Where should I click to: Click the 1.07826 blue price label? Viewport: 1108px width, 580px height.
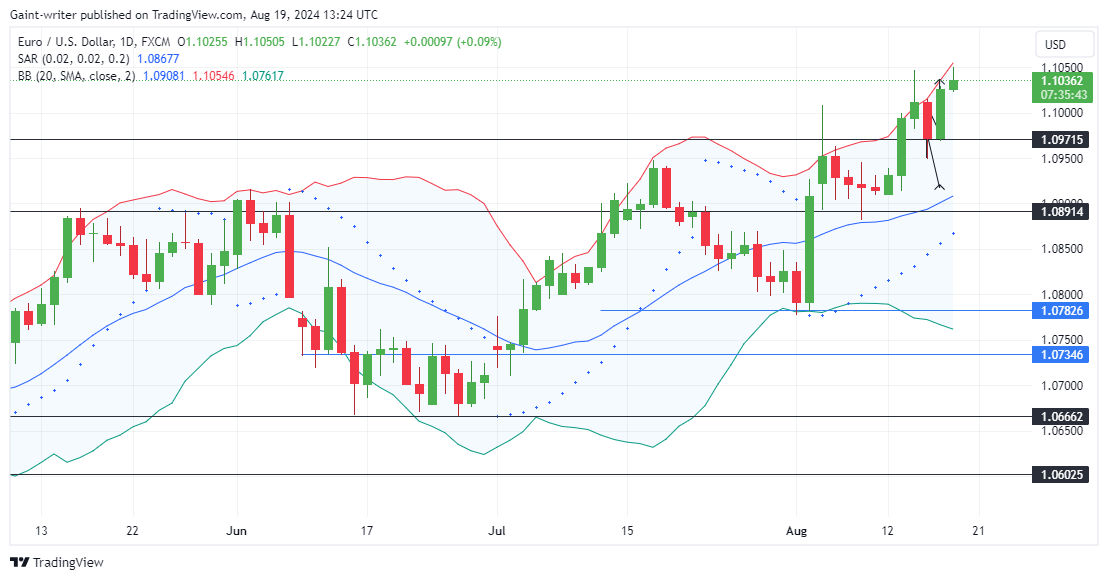point(1062,310)
